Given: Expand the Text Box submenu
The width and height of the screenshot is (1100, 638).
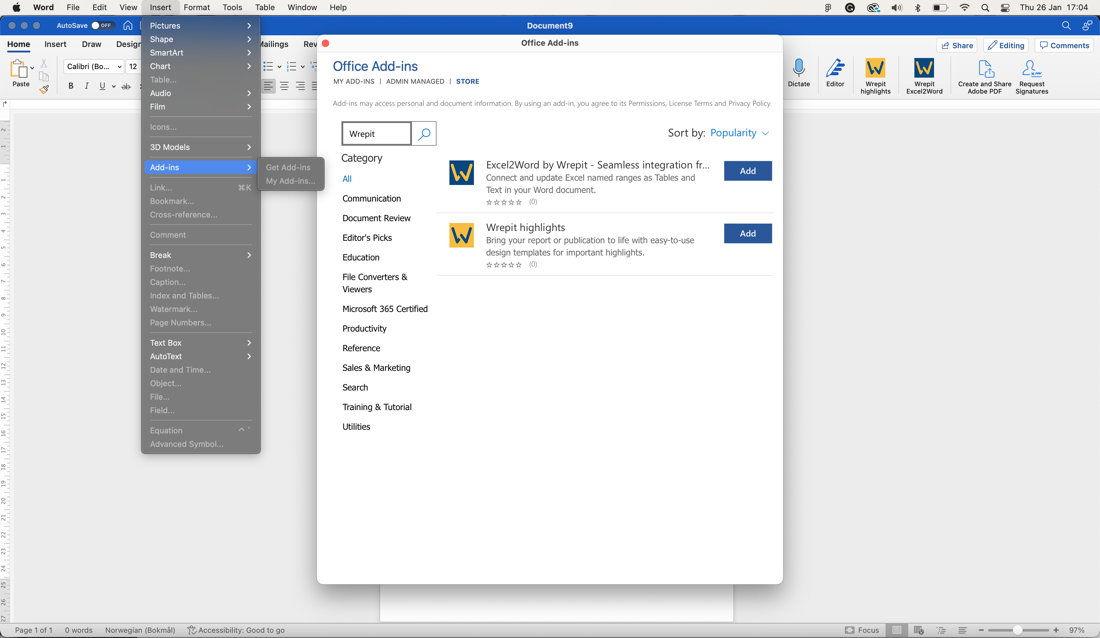Looking at the screenshot, I should (200, 343).
